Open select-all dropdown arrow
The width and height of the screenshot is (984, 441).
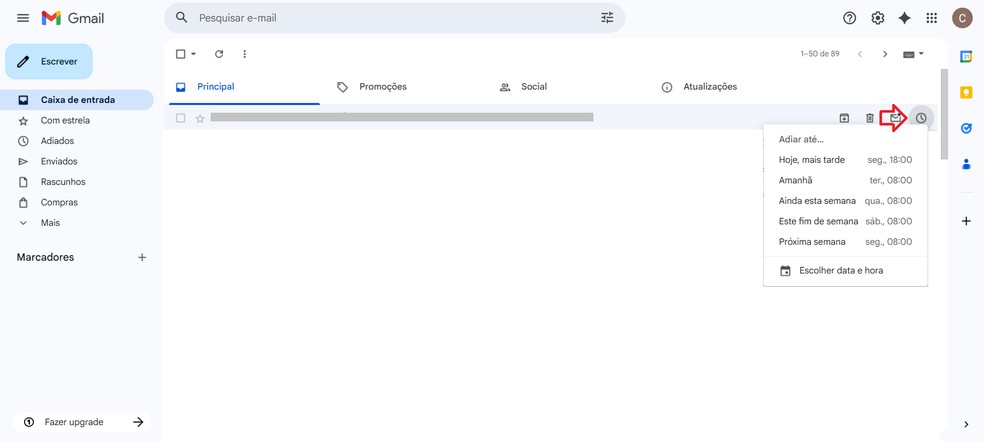tap(193, 54)
